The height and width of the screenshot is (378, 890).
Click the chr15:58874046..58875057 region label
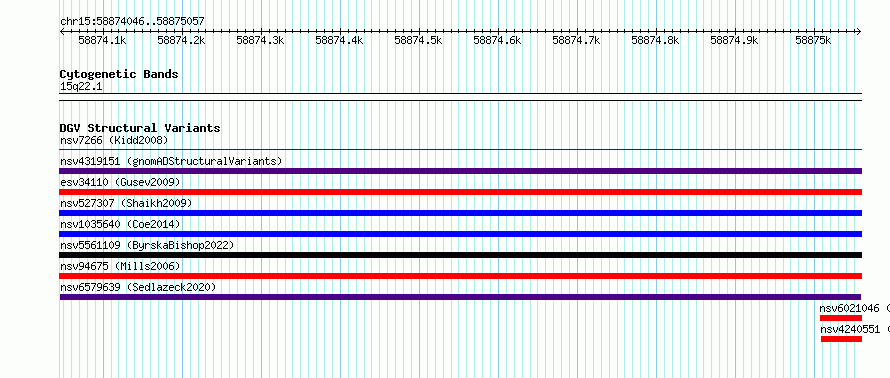click(x=132, y=21)
